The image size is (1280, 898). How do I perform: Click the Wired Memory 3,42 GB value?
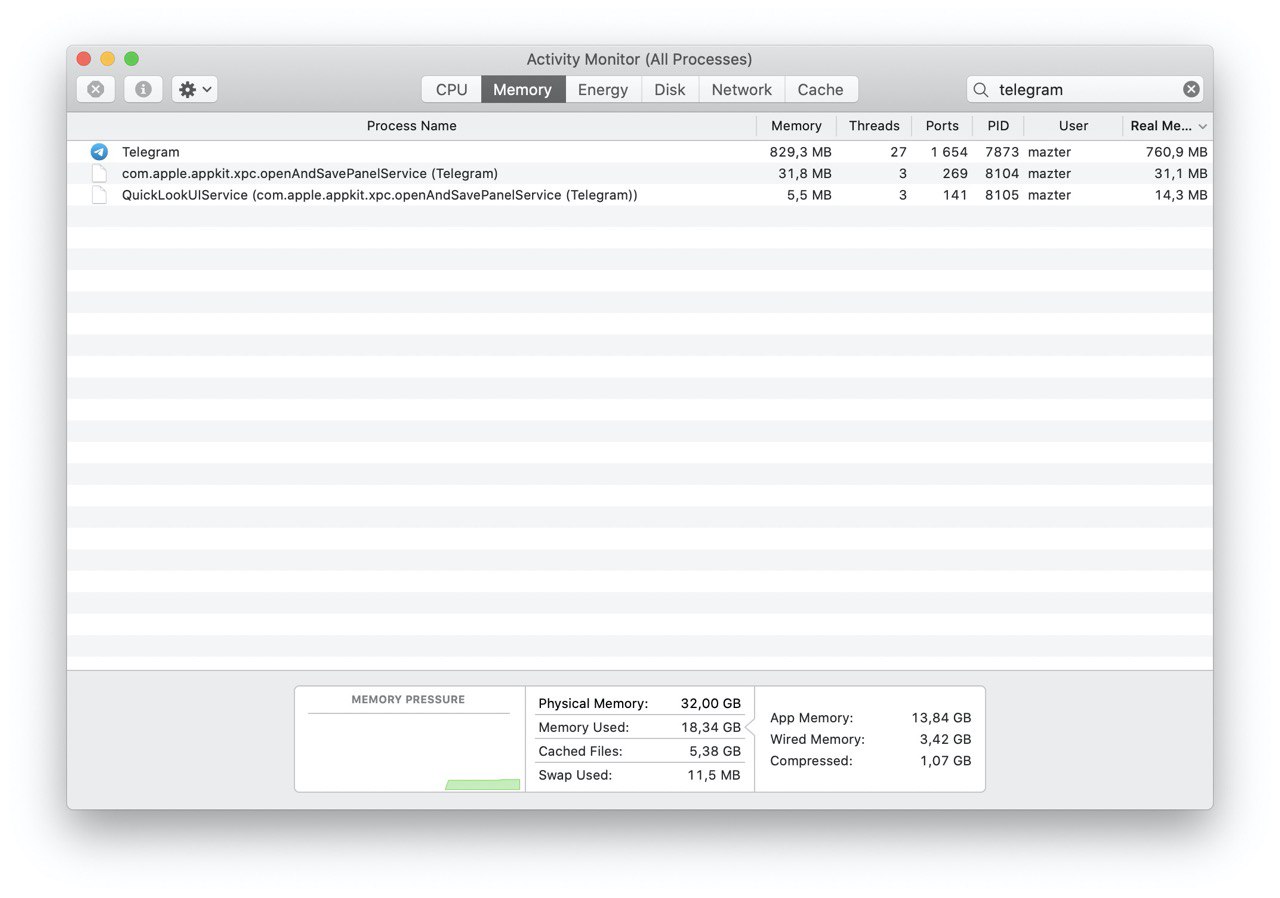[945, 739]
